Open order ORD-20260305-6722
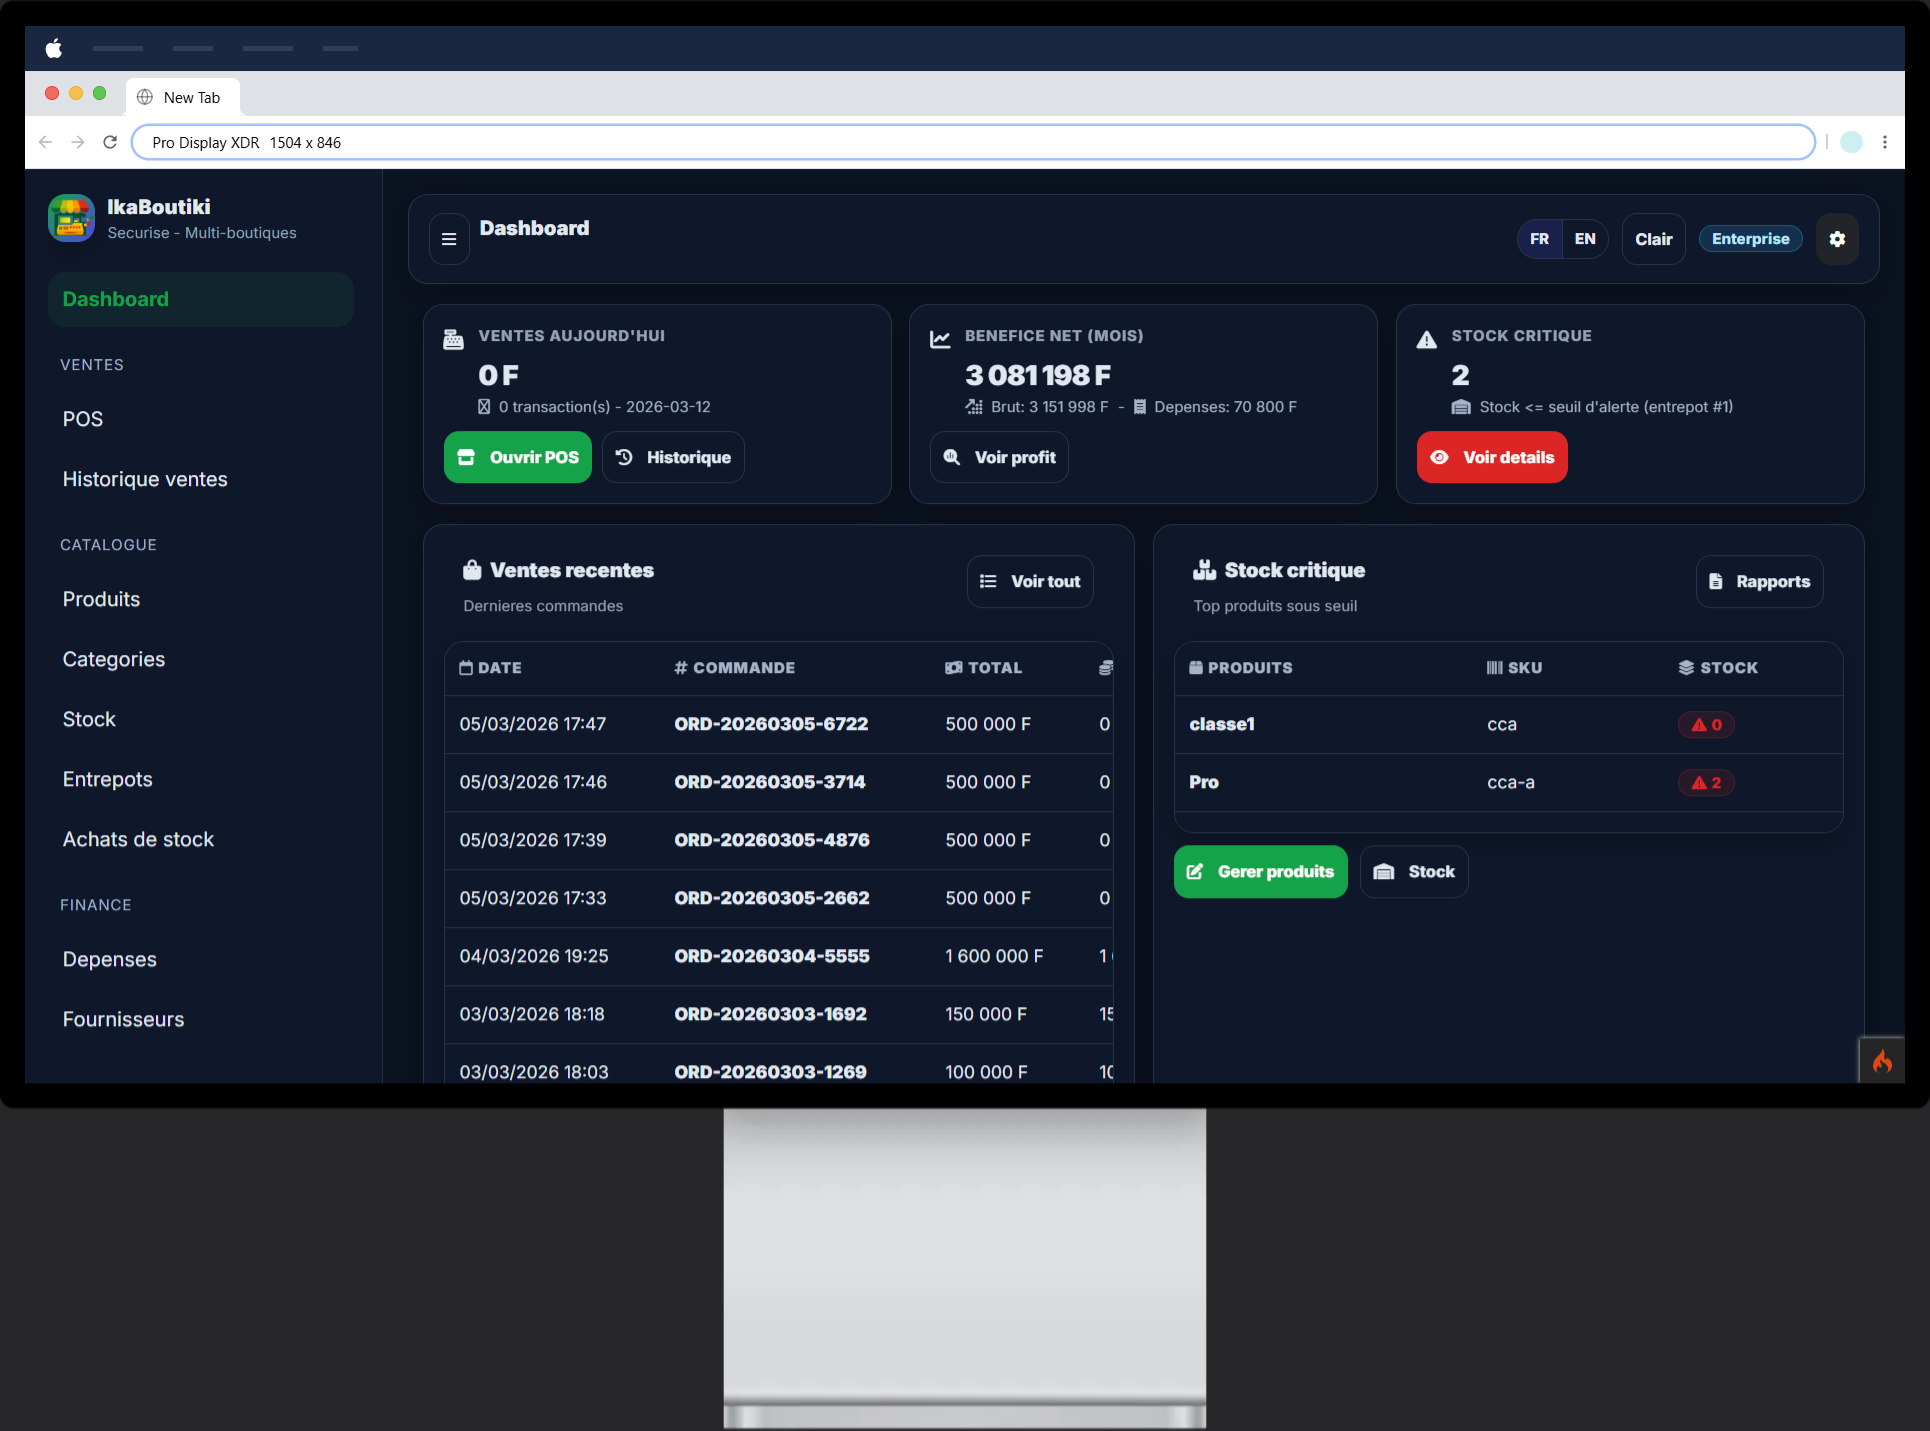The image size is (1930, 1431). 771,724
